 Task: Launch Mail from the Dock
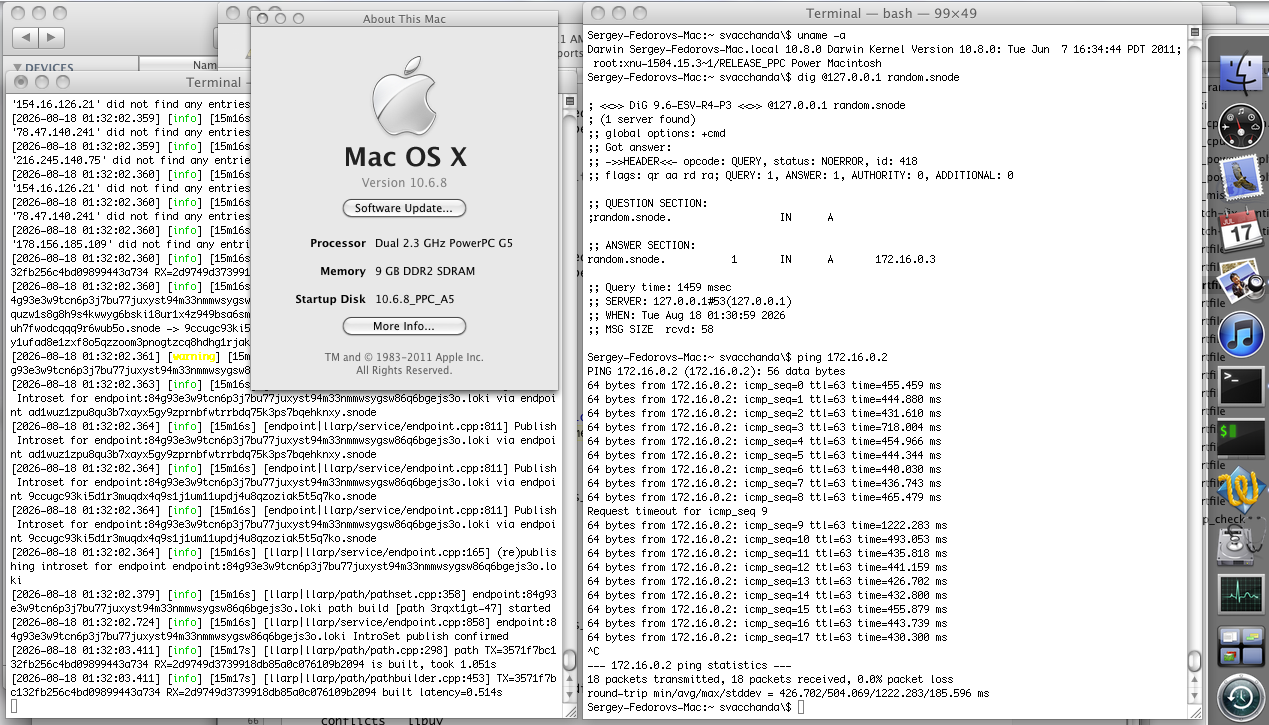[x=1241, y=179]
